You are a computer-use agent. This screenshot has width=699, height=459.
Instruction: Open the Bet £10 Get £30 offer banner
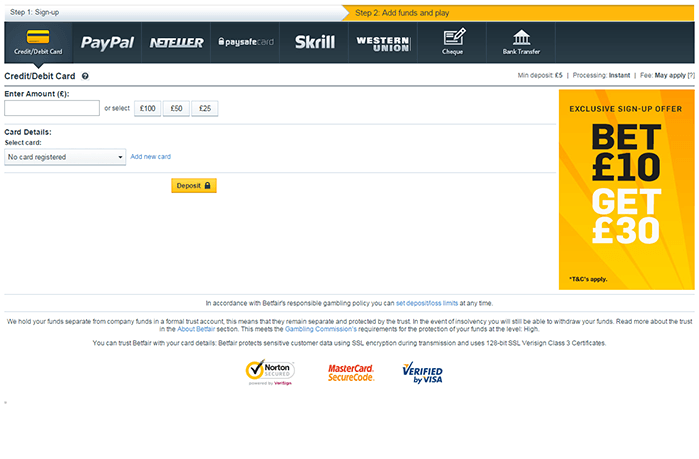coord(626,190)
